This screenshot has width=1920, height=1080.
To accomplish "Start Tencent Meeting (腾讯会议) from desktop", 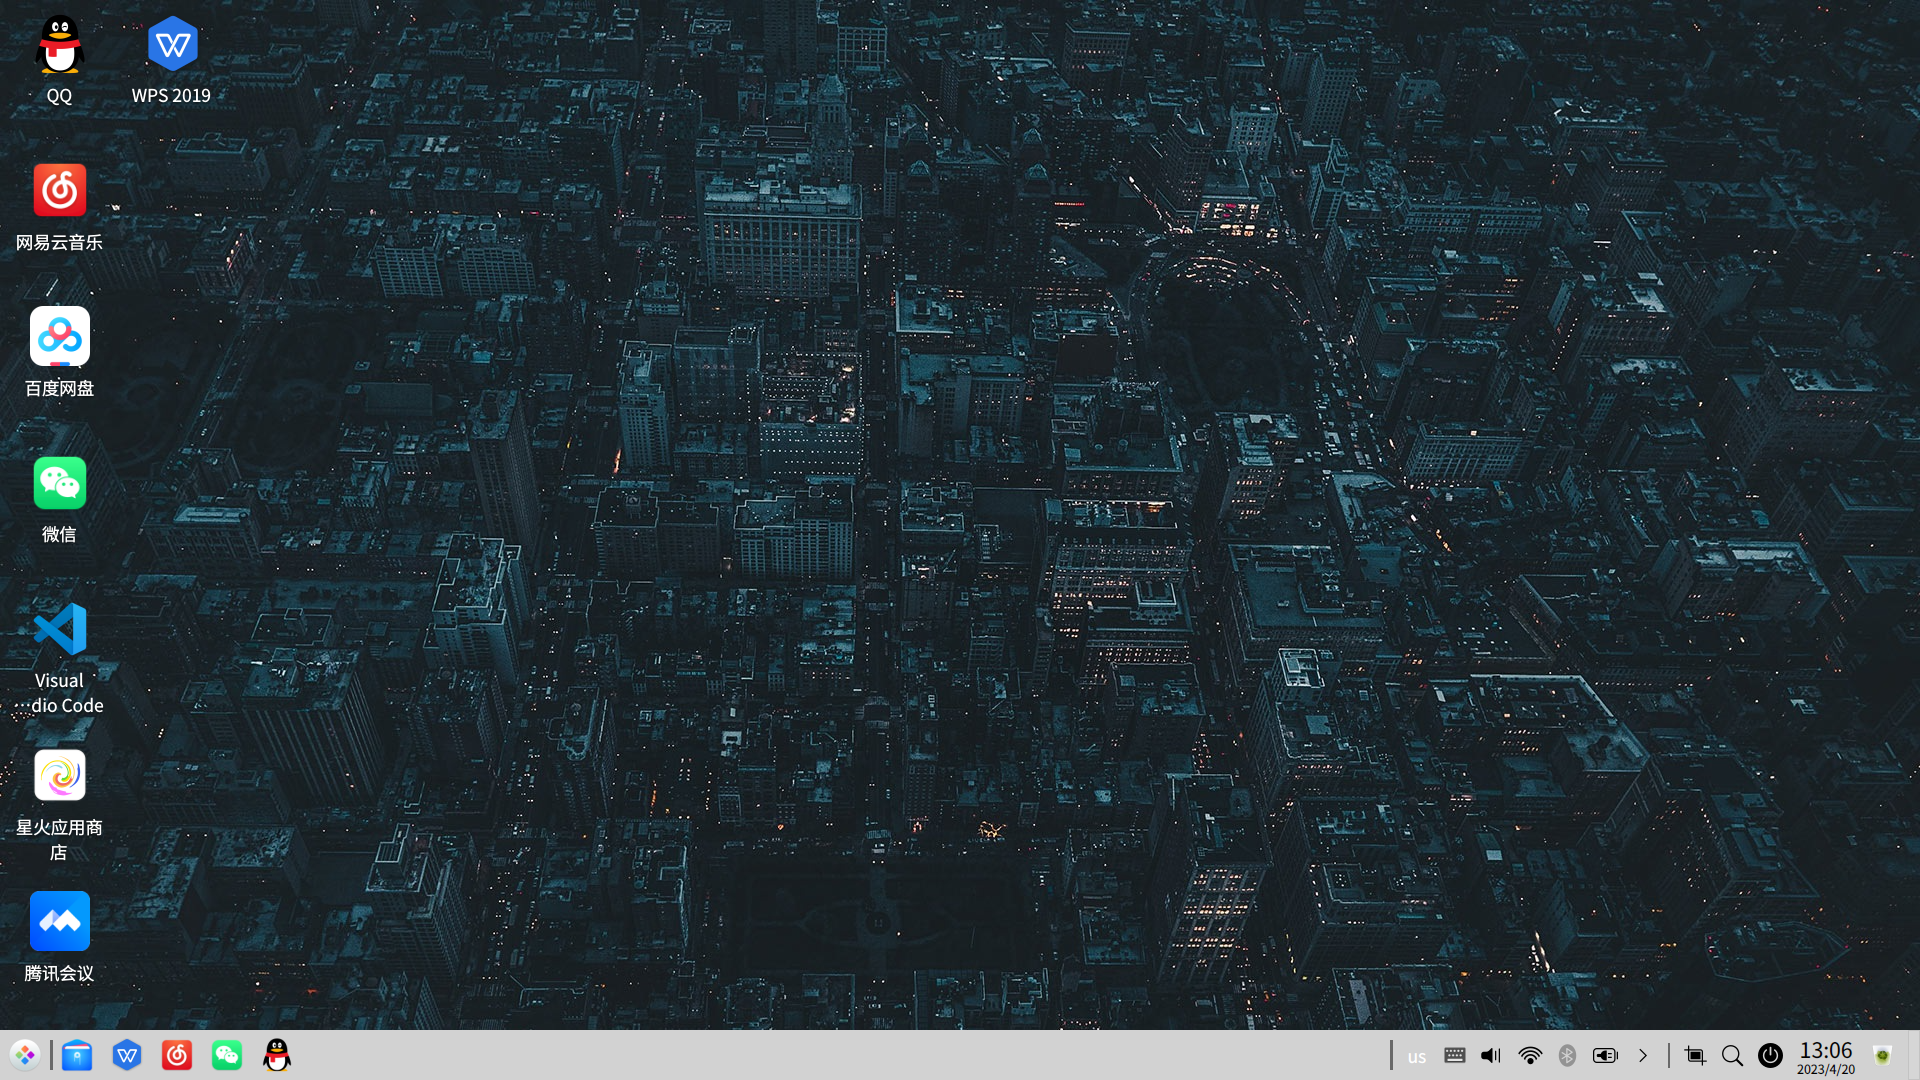I will (x=59, y=921).
